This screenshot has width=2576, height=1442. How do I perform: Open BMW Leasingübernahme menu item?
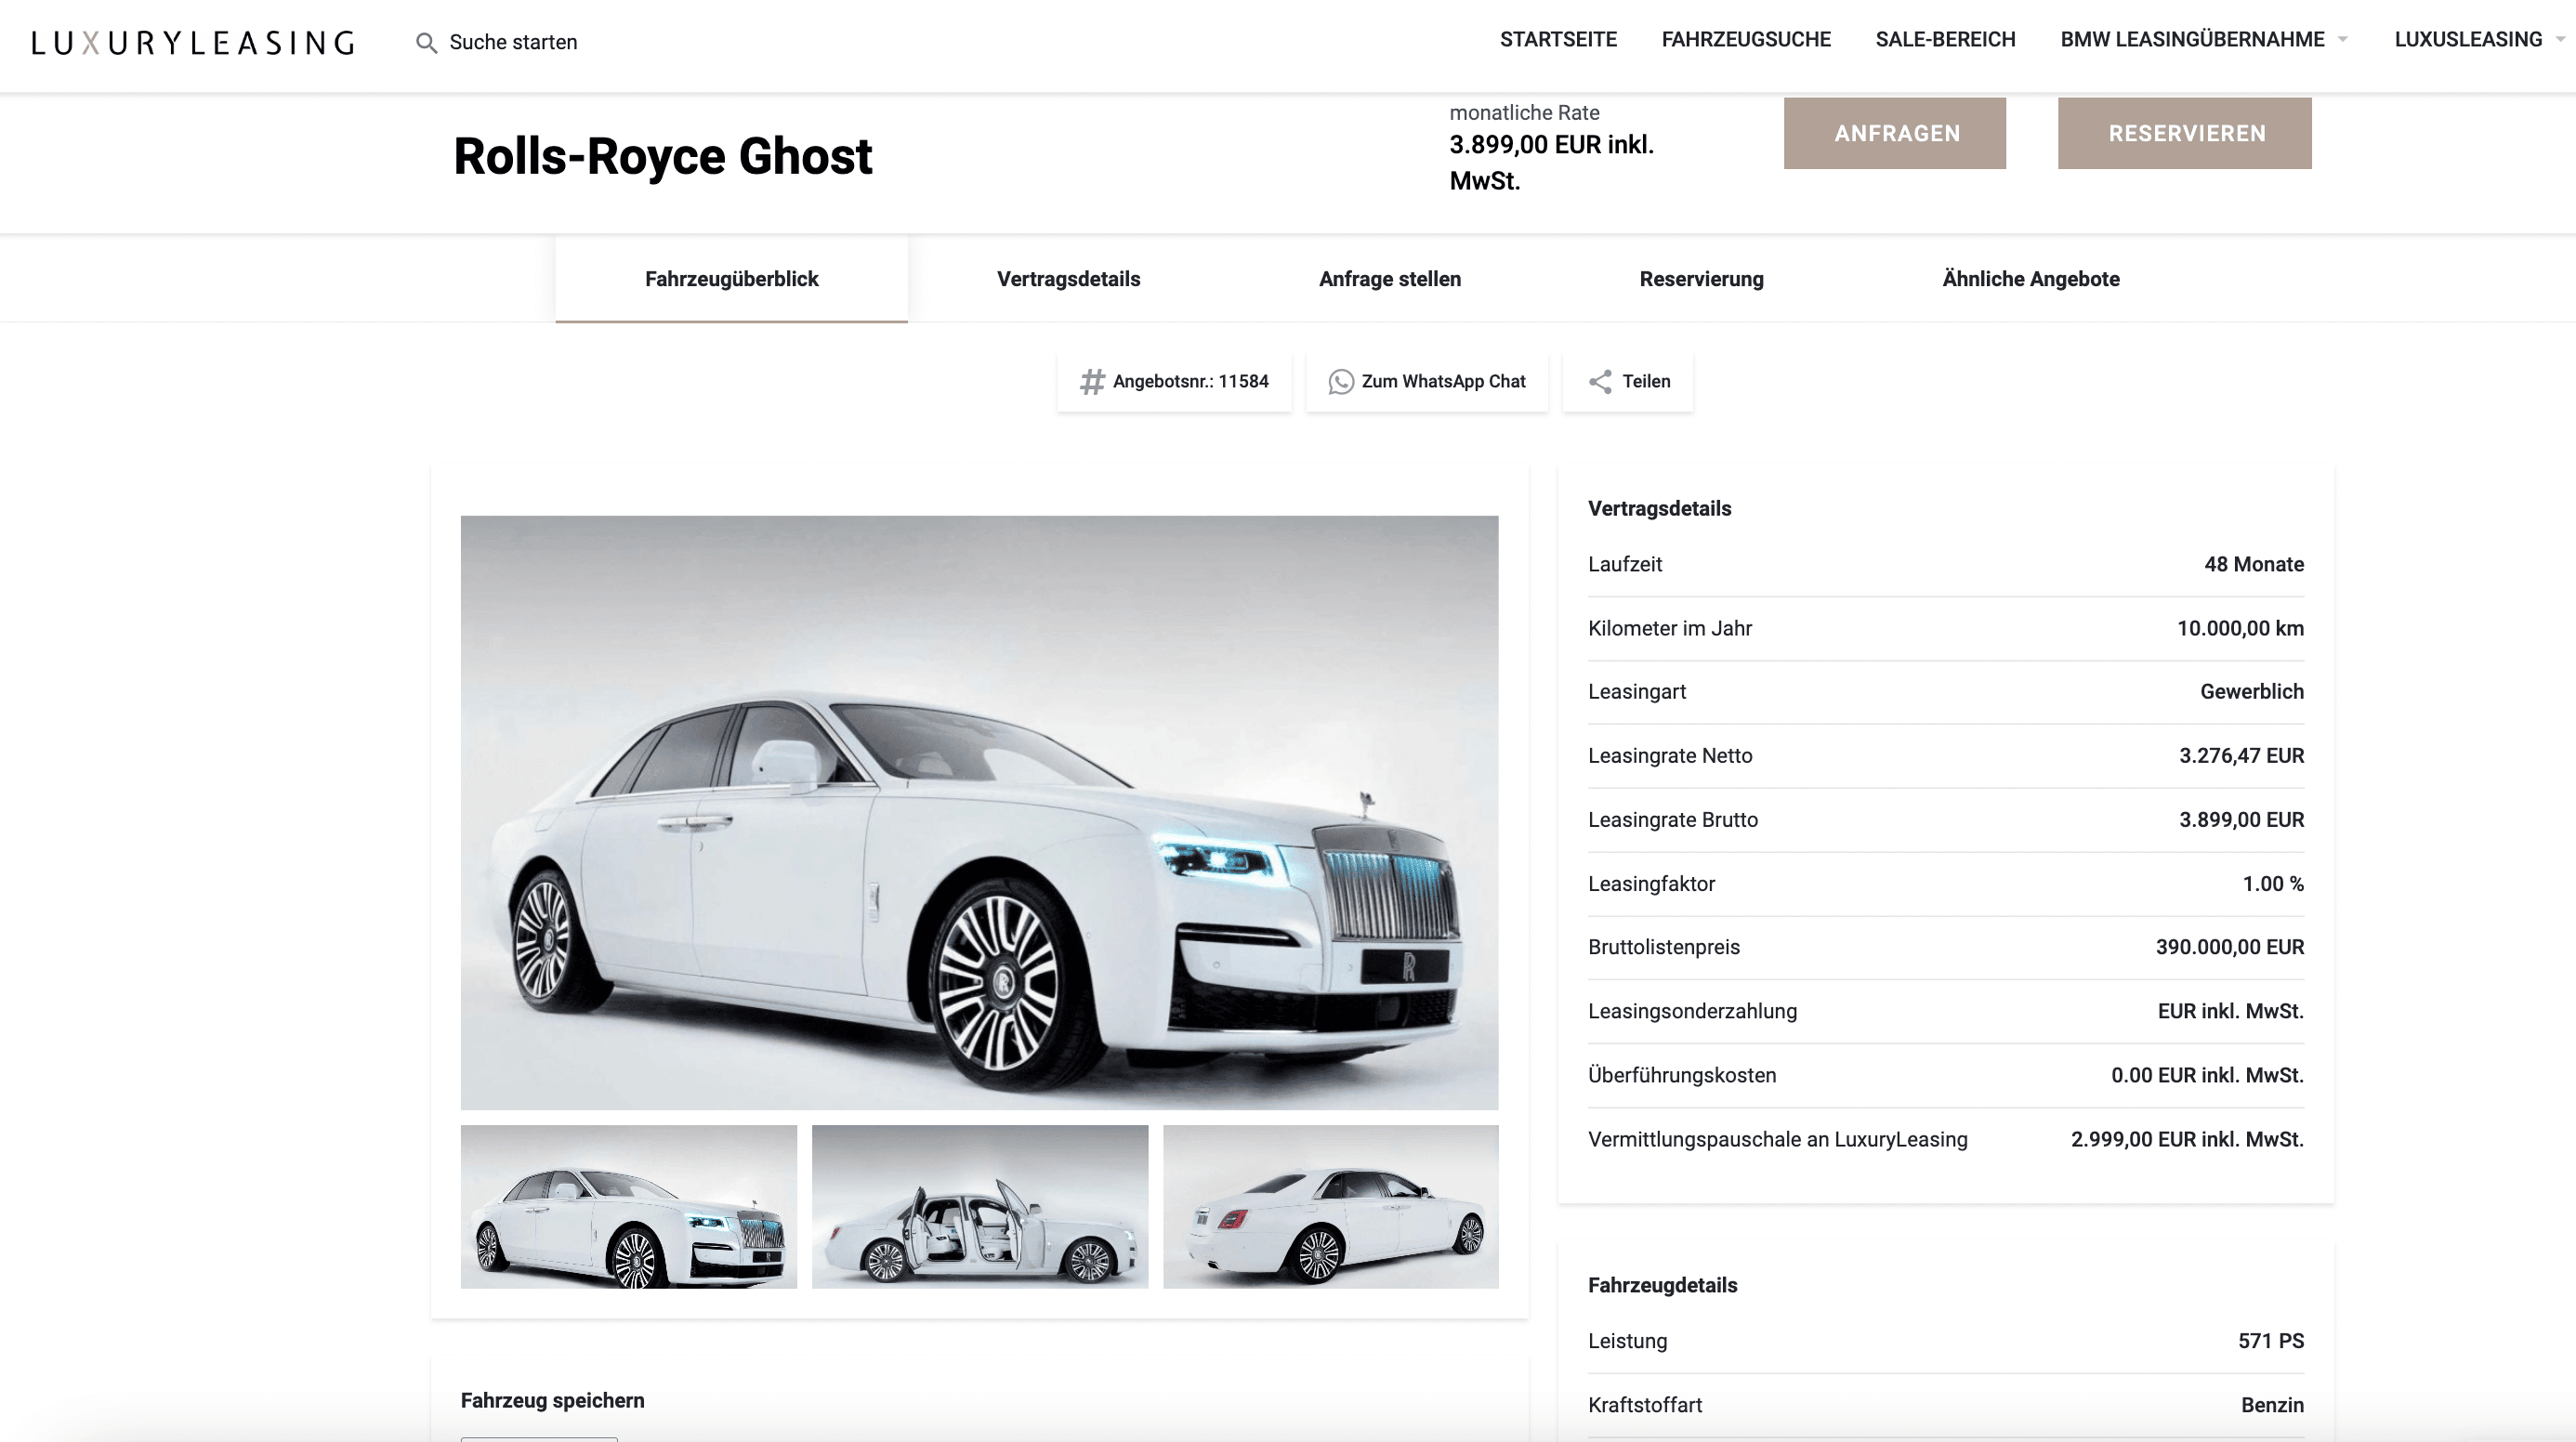coord(2192,39)
